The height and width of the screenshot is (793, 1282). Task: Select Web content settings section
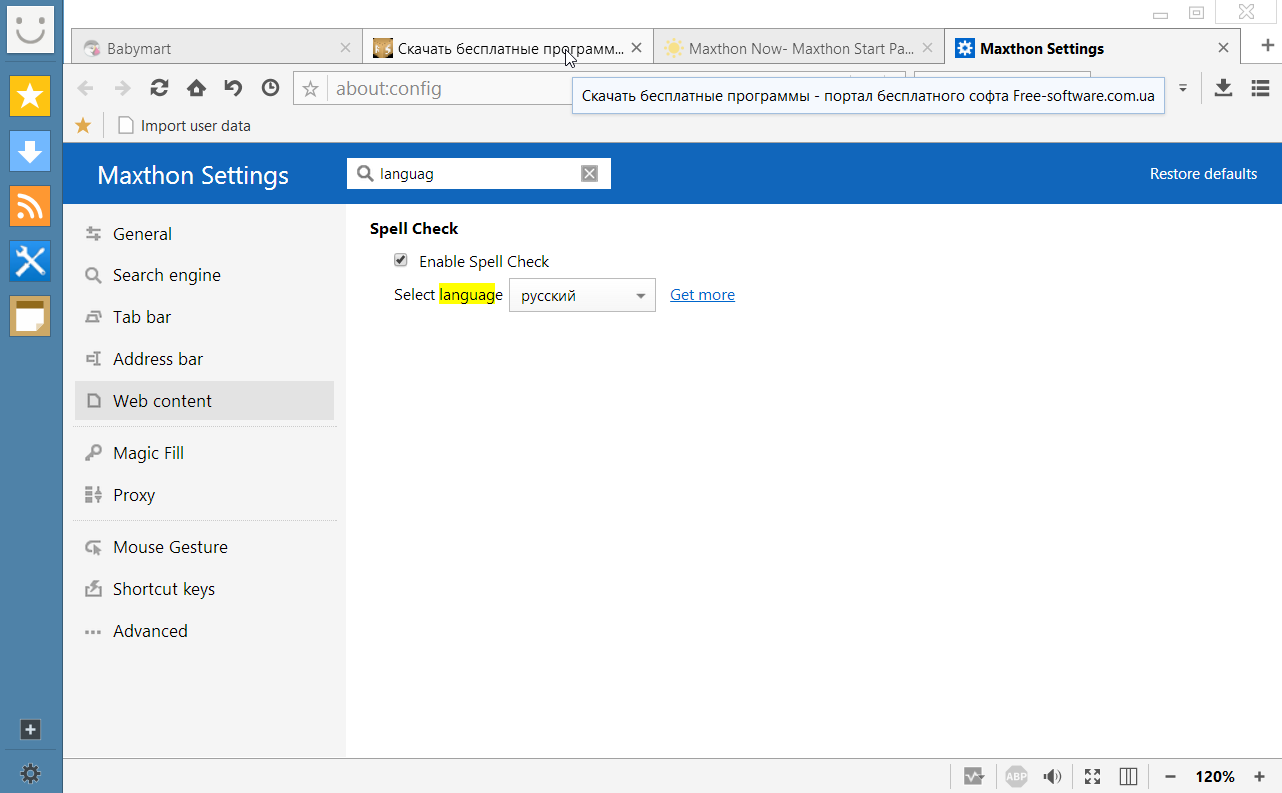click(204, 401)
